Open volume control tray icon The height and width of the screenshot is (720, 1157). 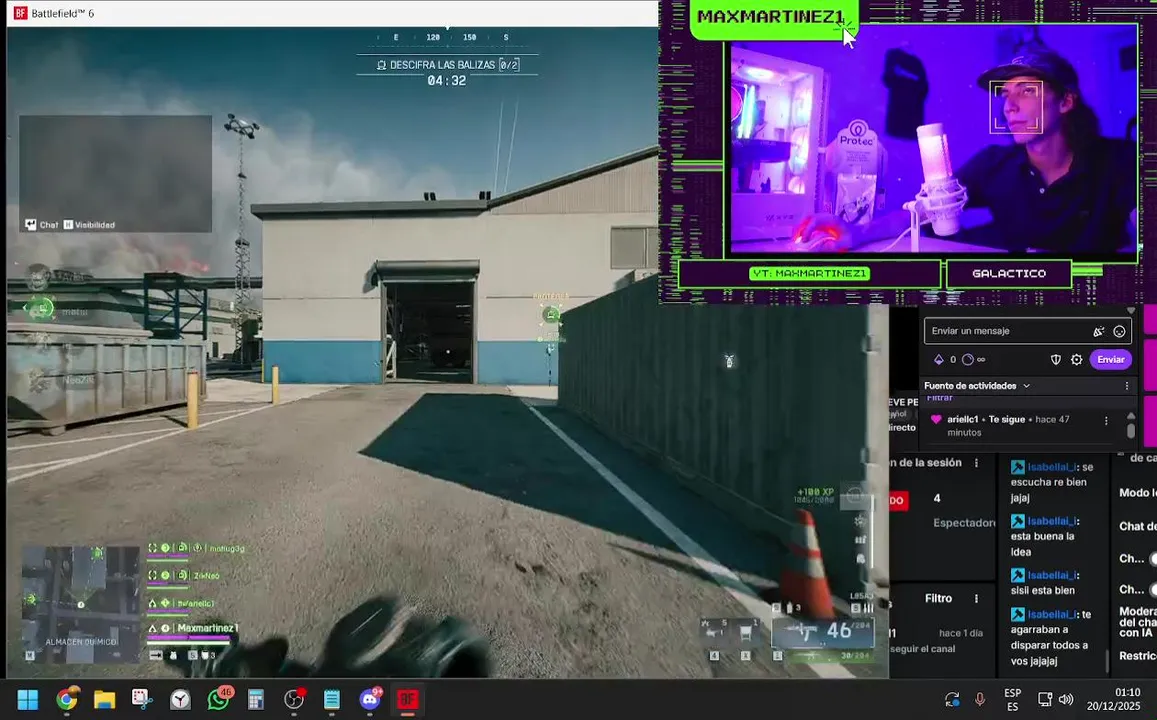pos(1066,699)
